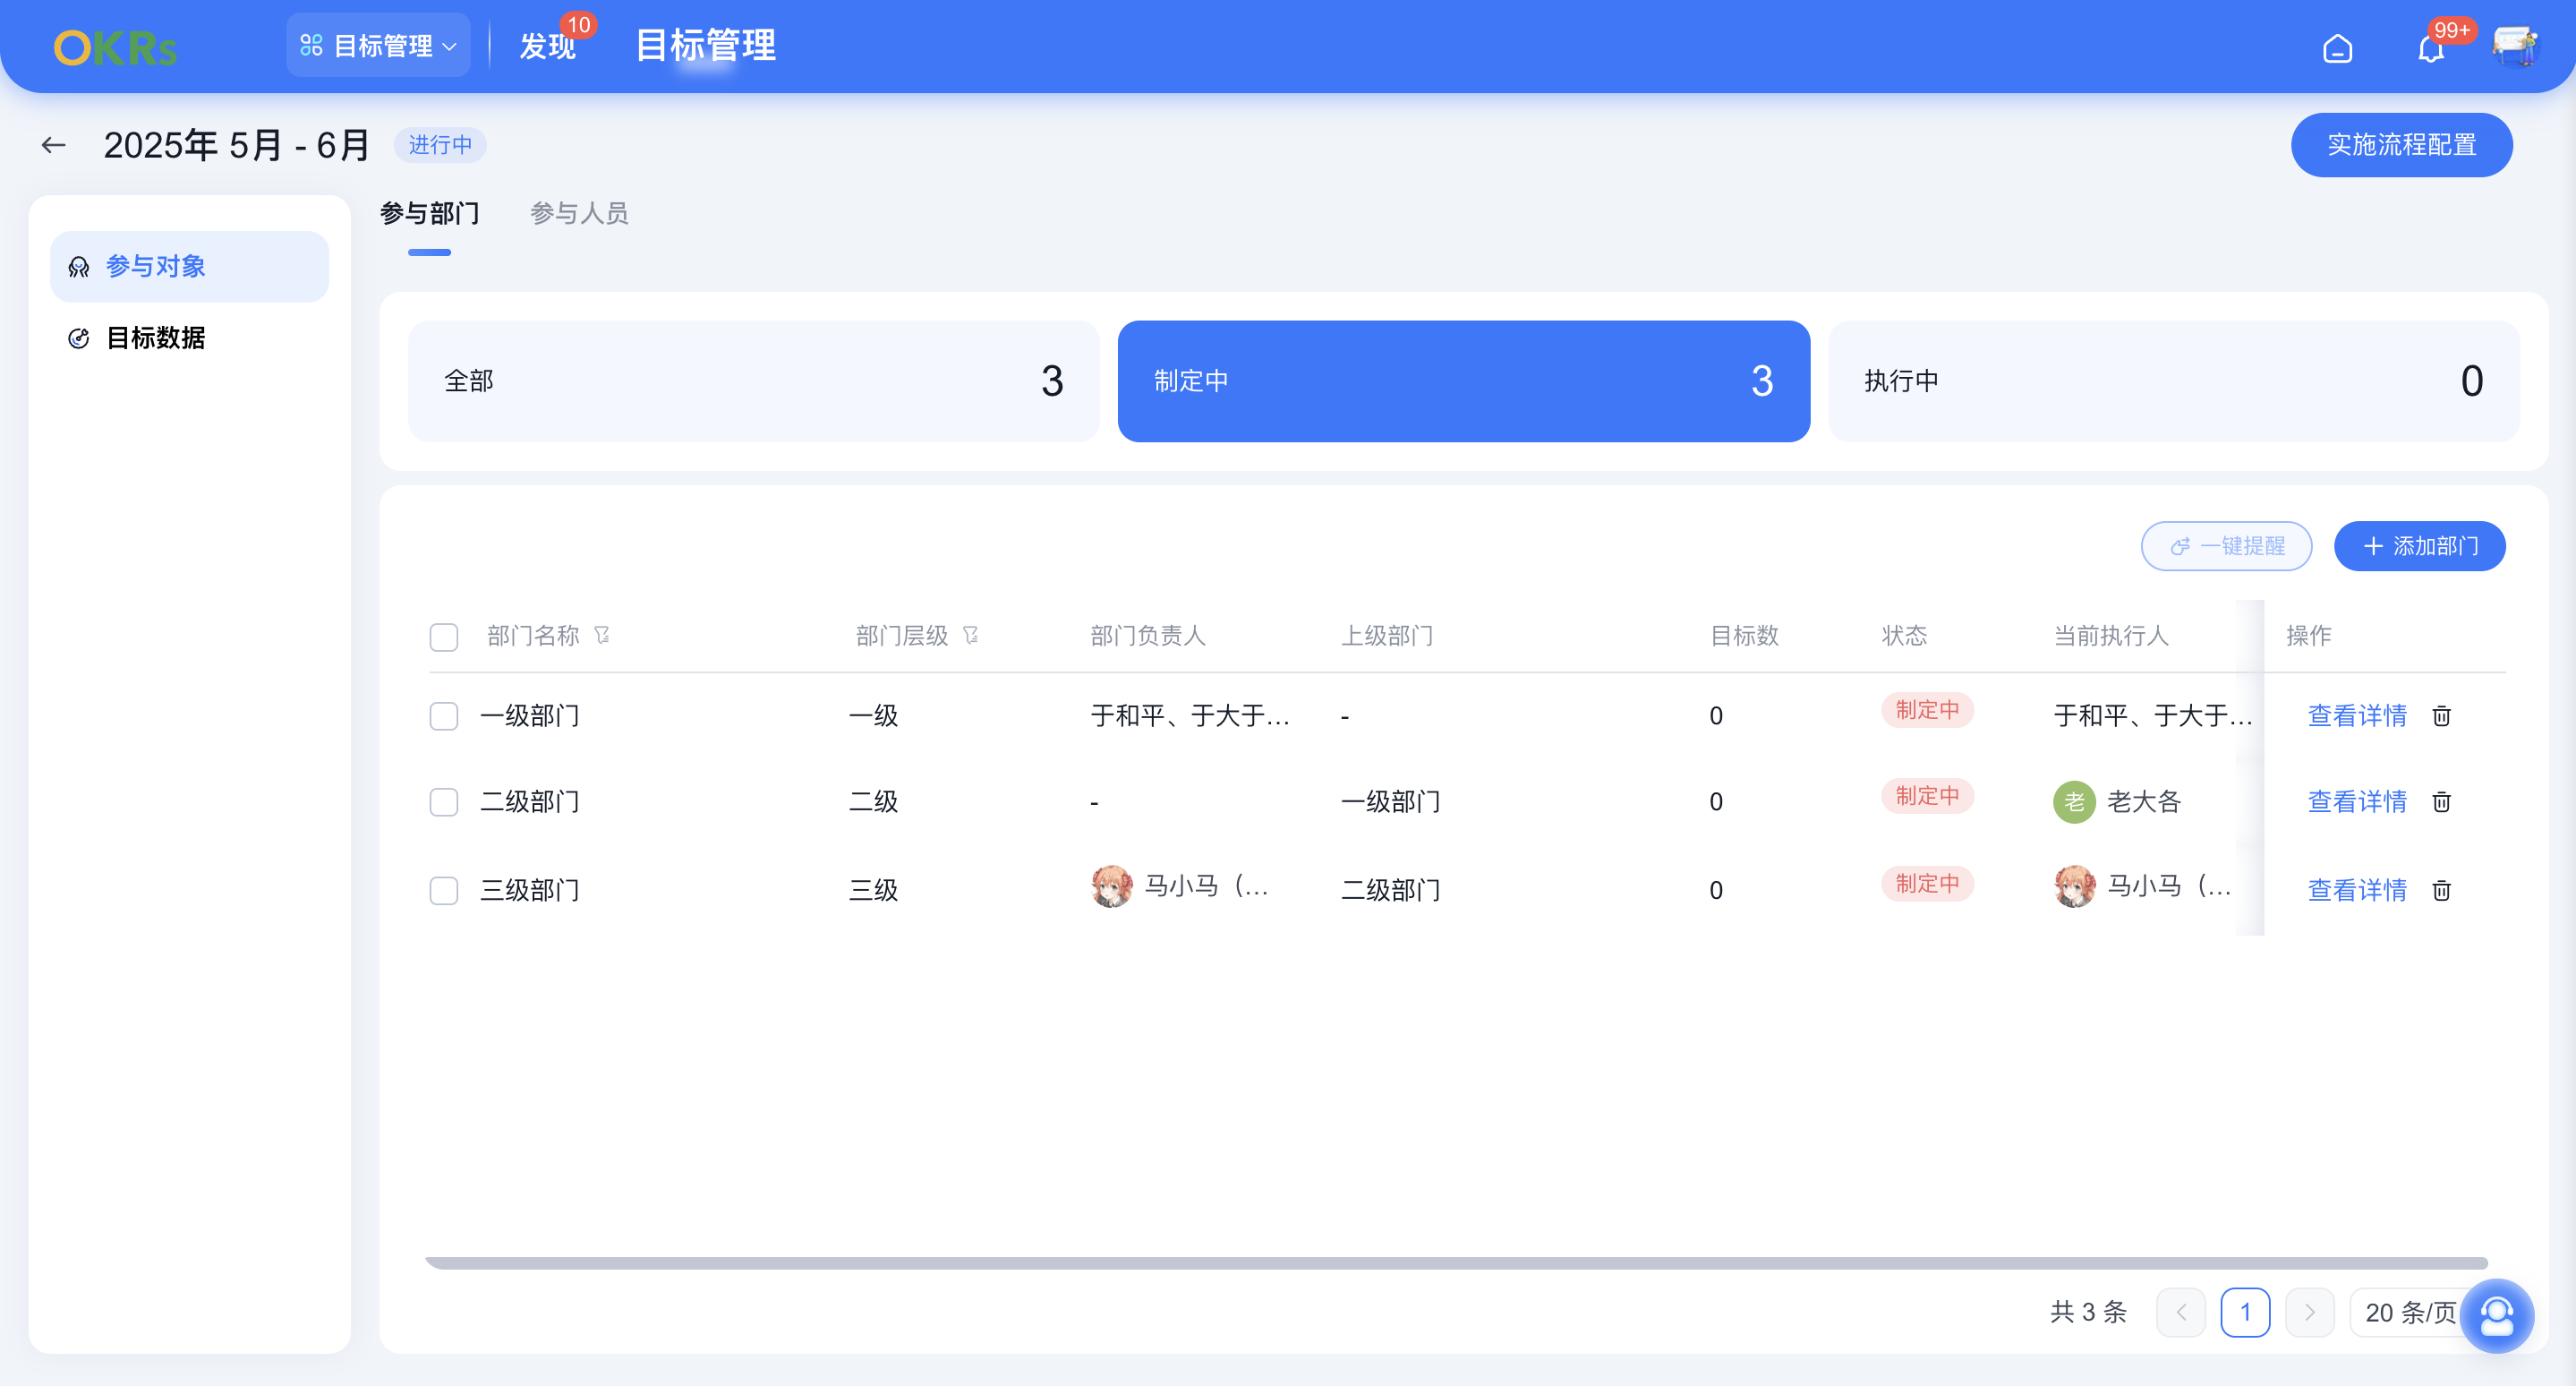Screen dimensions: 2576x1386
Task: Check the 三级部门 row checkbox
Action: click(x=444, y=890)
